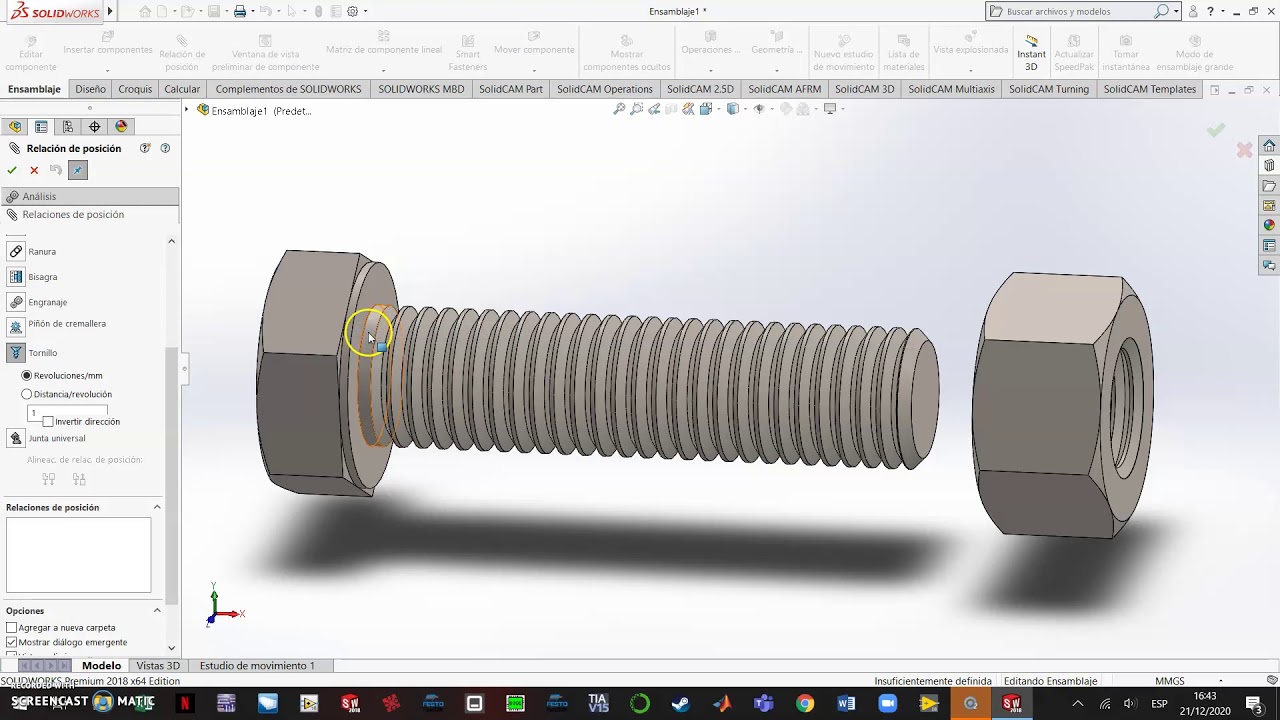Click the help question mark in Relación de posición
The image size is (1280, 720).
[165, 148]
